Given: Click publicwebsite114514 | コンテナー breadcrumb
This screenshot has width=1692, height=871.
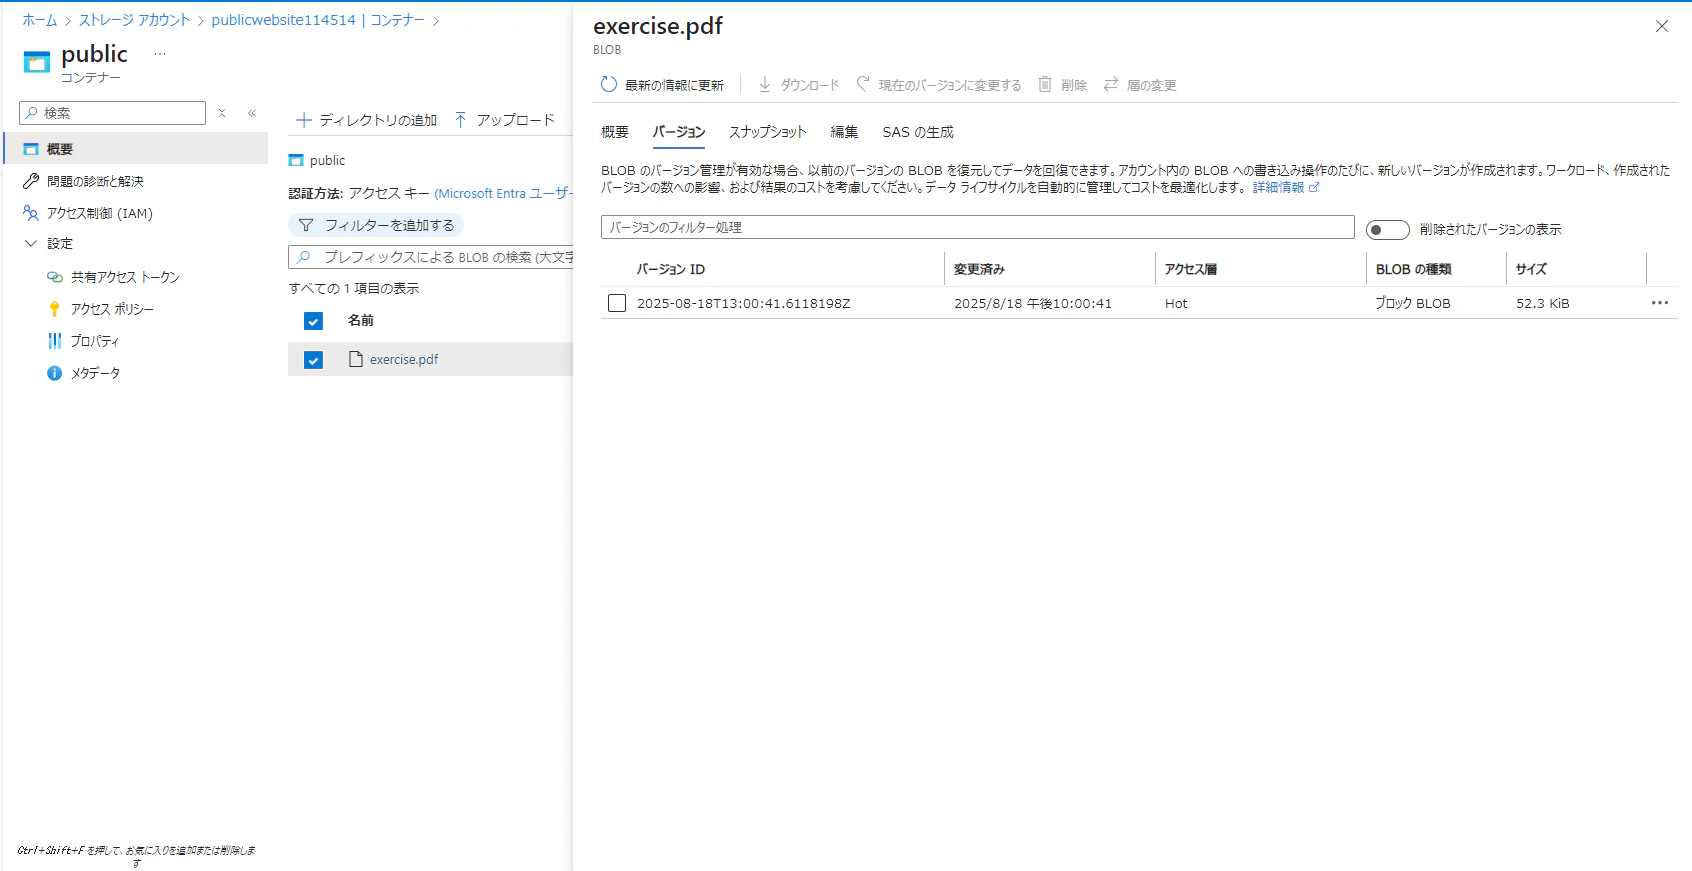Looking at the screenshot, I should [318, 20].
